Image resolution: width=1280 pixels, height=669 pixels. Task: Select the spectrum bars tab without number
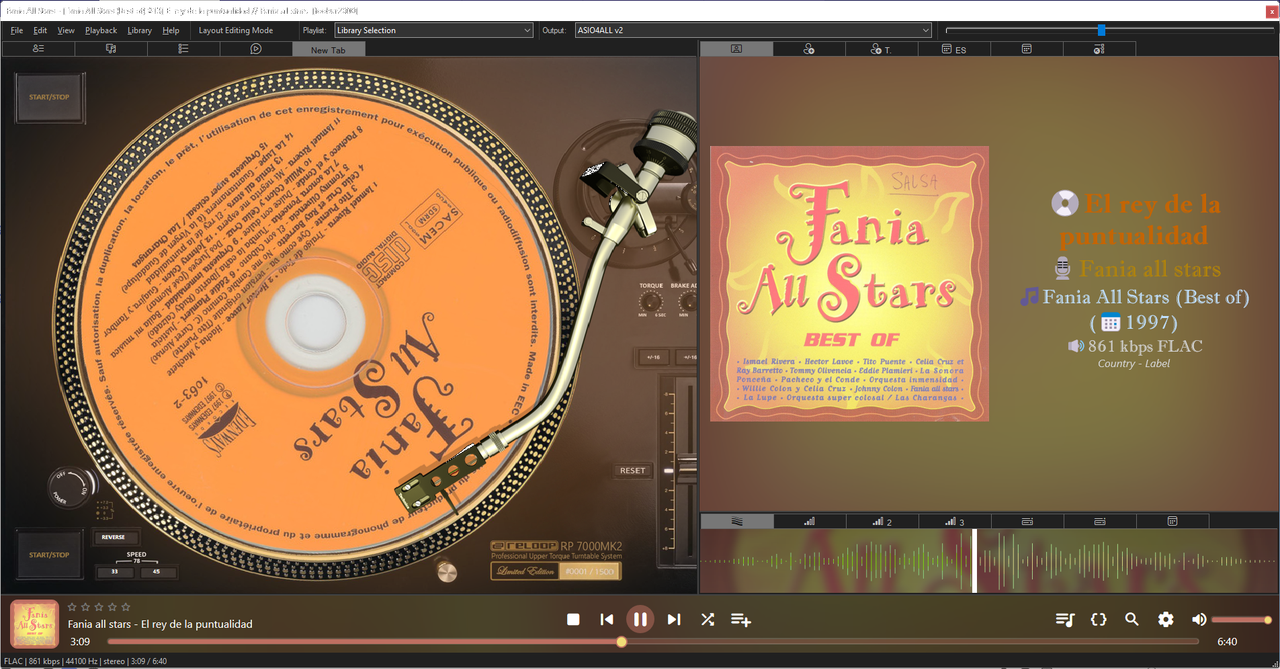809,521
